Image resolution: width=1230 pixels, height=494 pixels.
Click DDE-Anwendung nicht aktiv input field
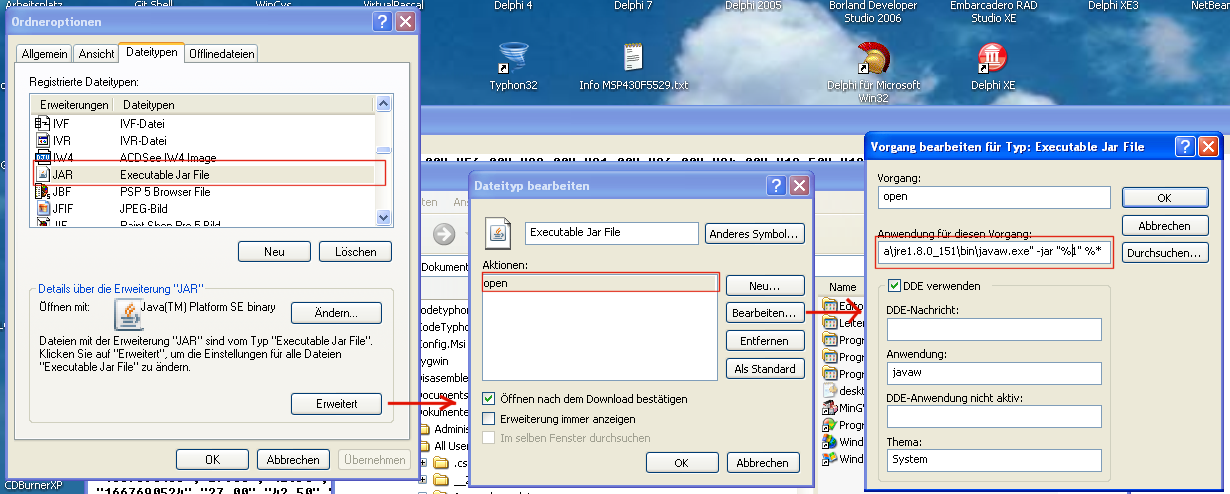click(x=993, y=416)
